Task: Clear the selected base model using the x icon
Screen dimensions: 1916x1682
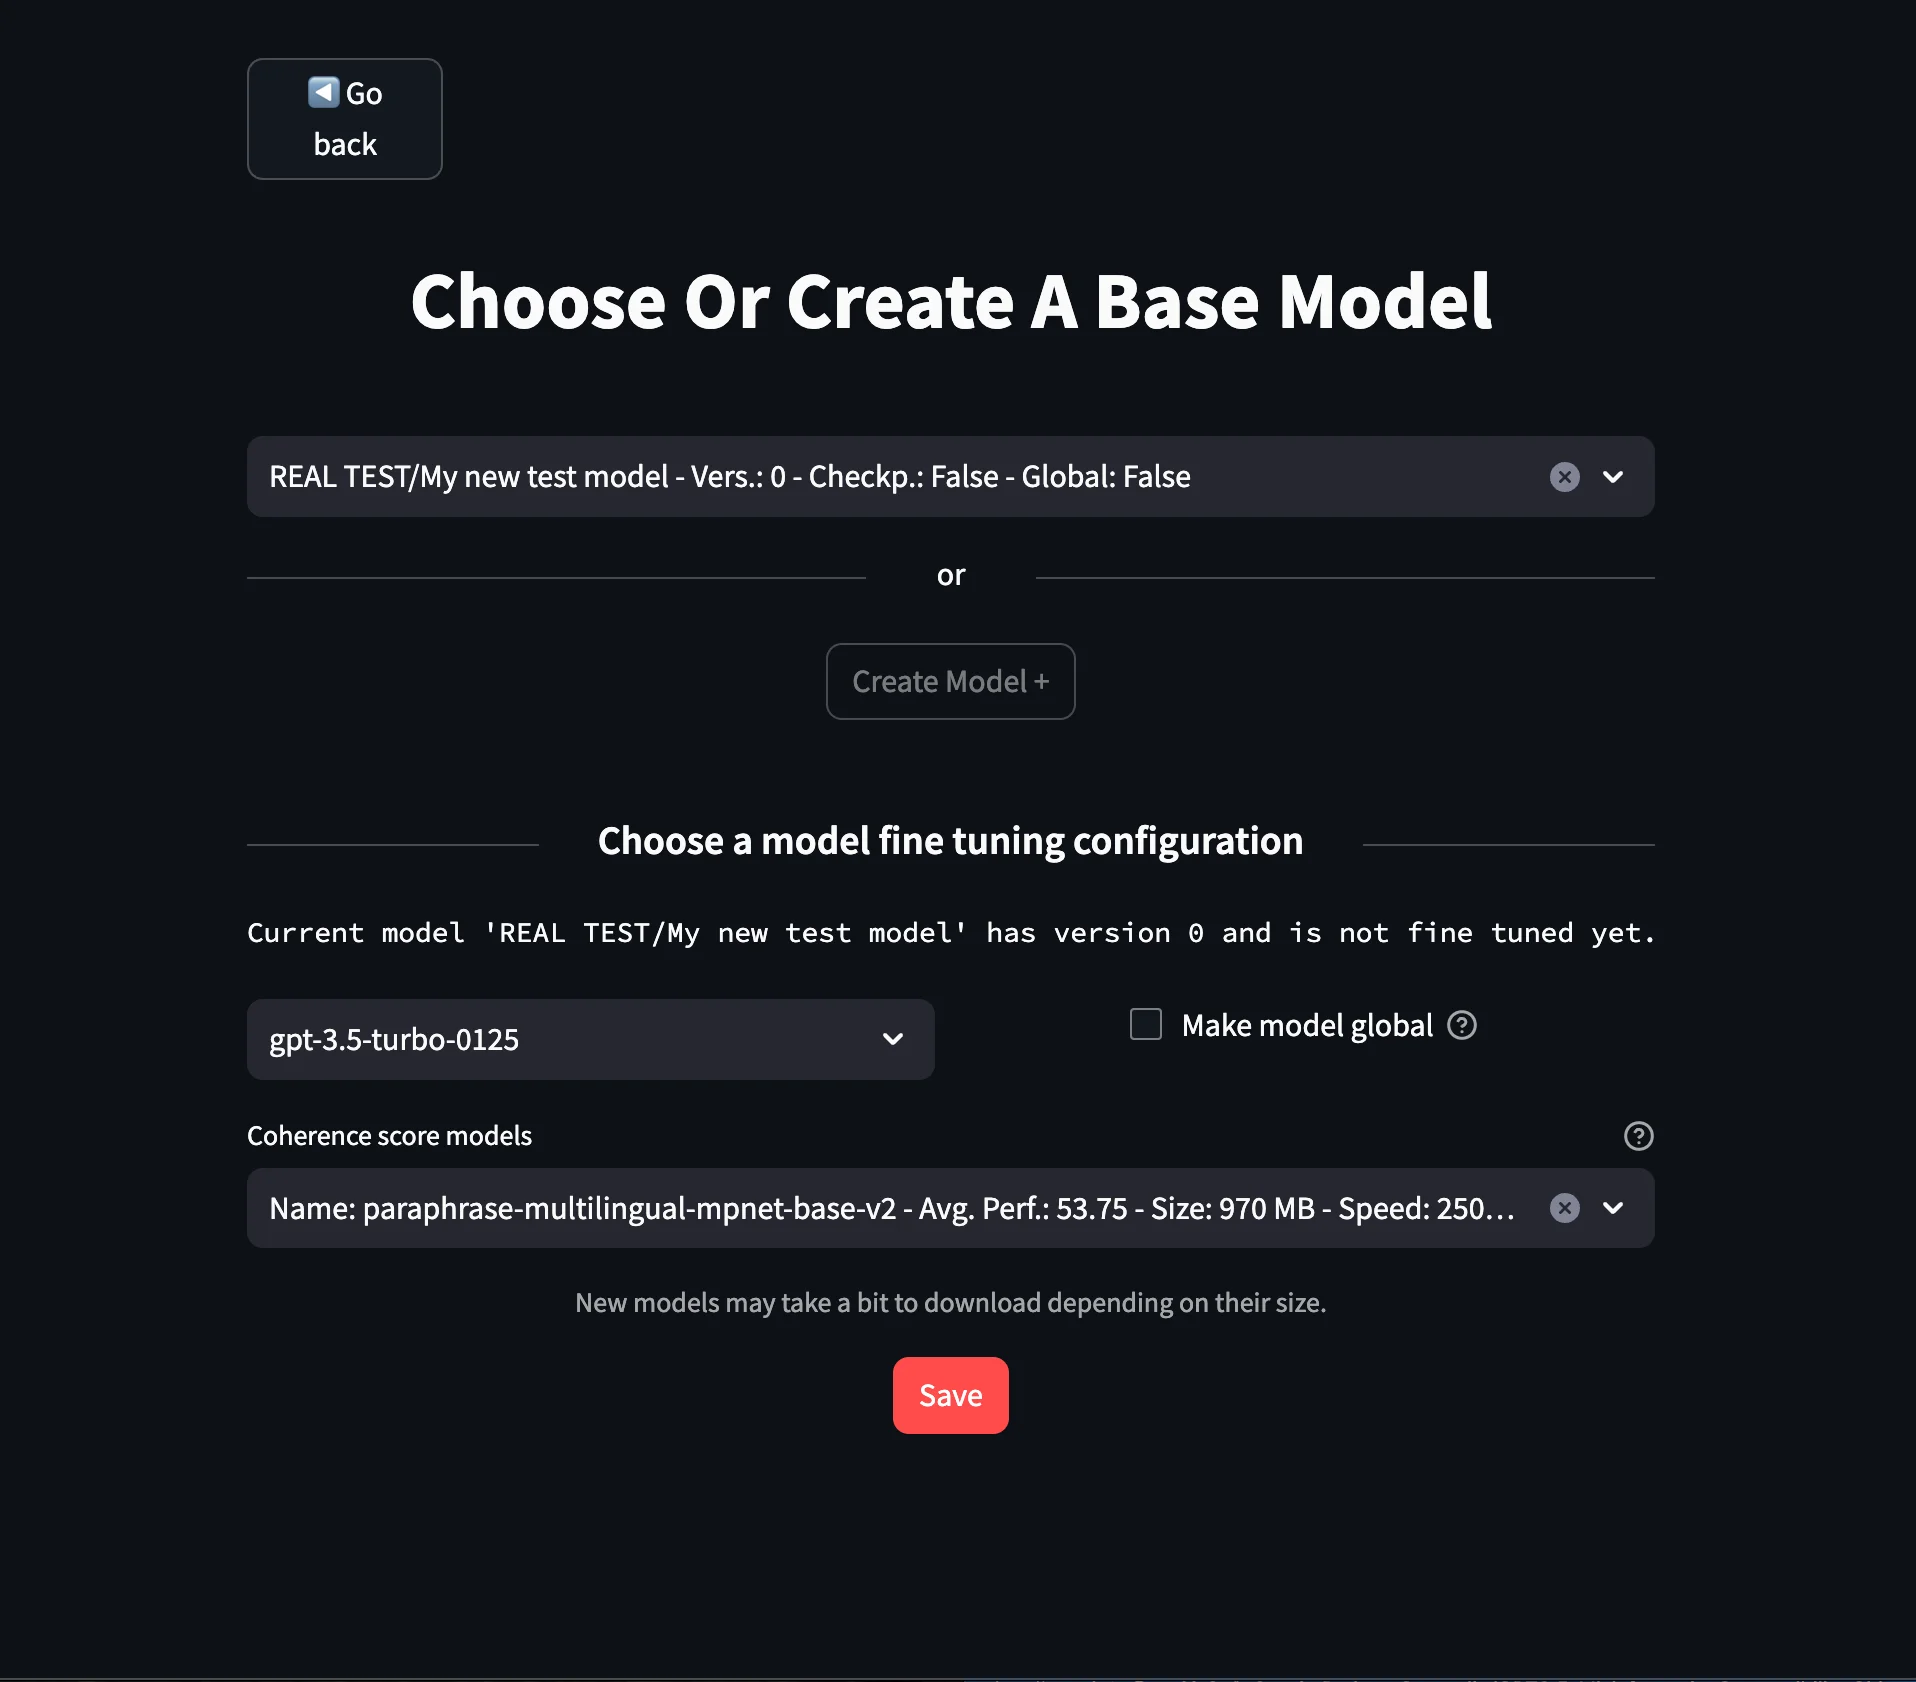Action: point(1563,477)
